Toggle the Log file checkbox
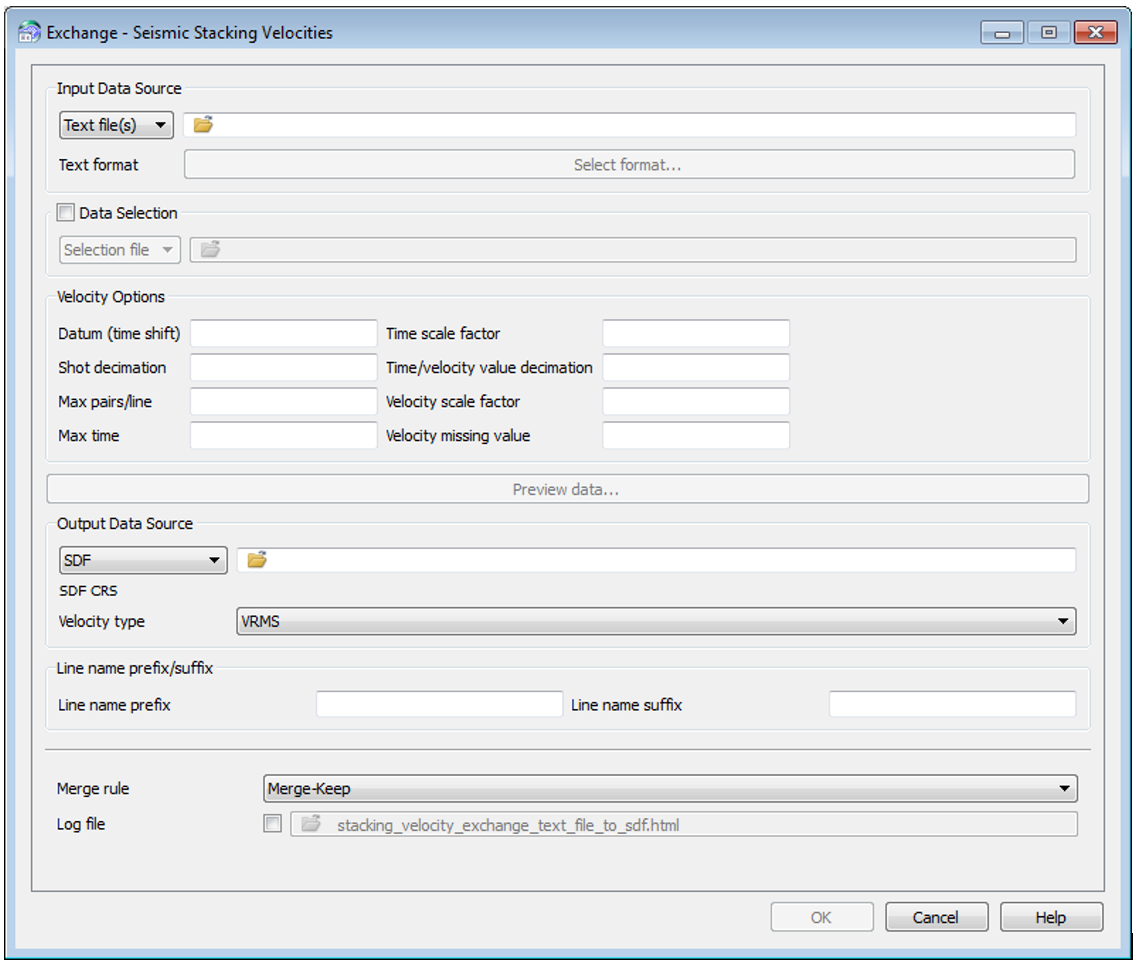Screen dimensions: 1139x968 point(272,825)
